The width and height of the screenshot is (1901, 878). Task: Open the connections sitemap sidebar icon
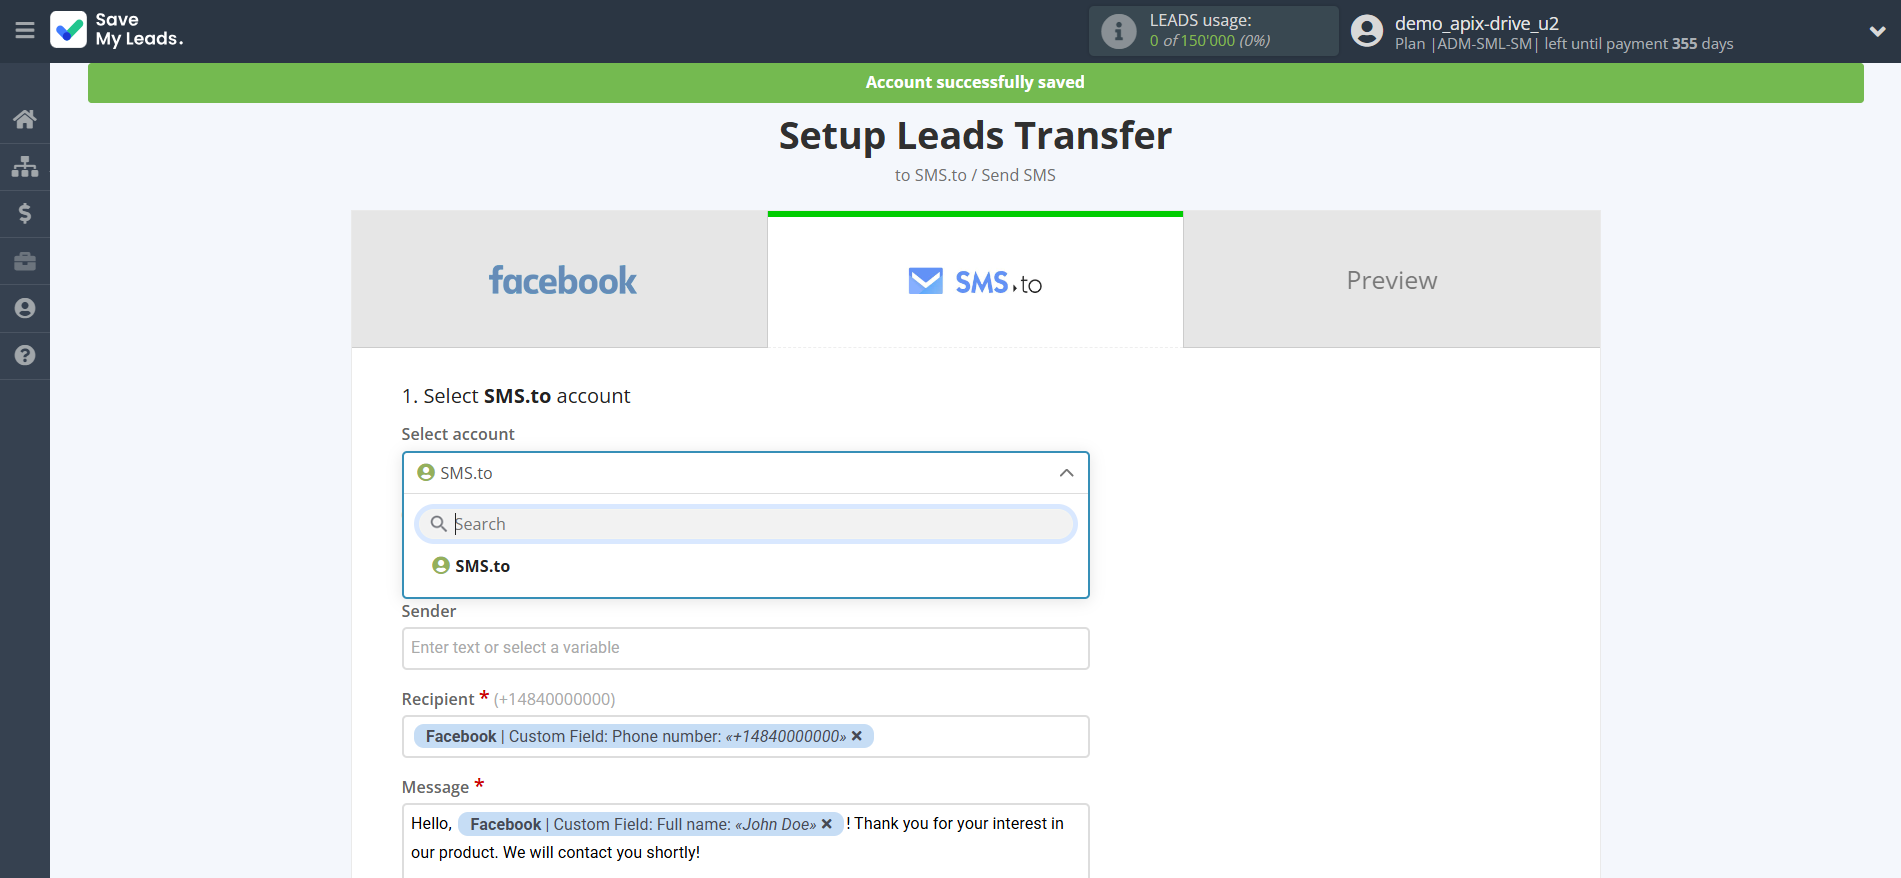[25, 166]
